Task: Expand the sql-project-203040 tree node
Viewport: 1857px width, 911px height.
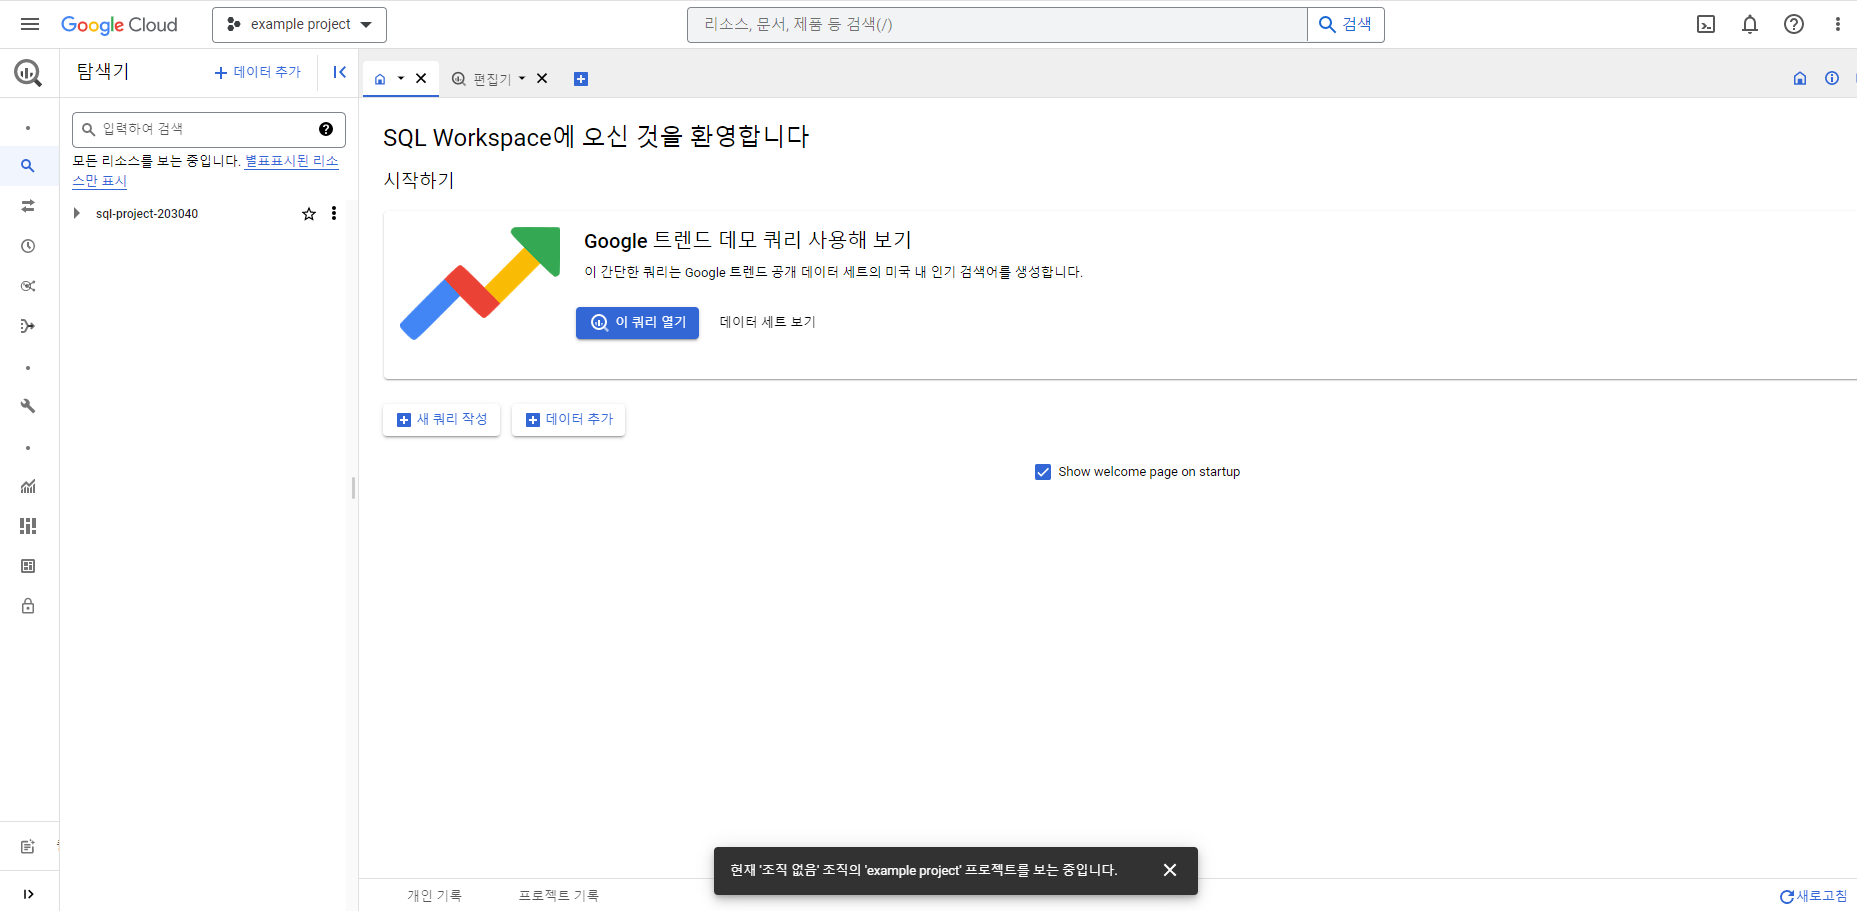Action: pyautogui.click(x=77, y=213)
